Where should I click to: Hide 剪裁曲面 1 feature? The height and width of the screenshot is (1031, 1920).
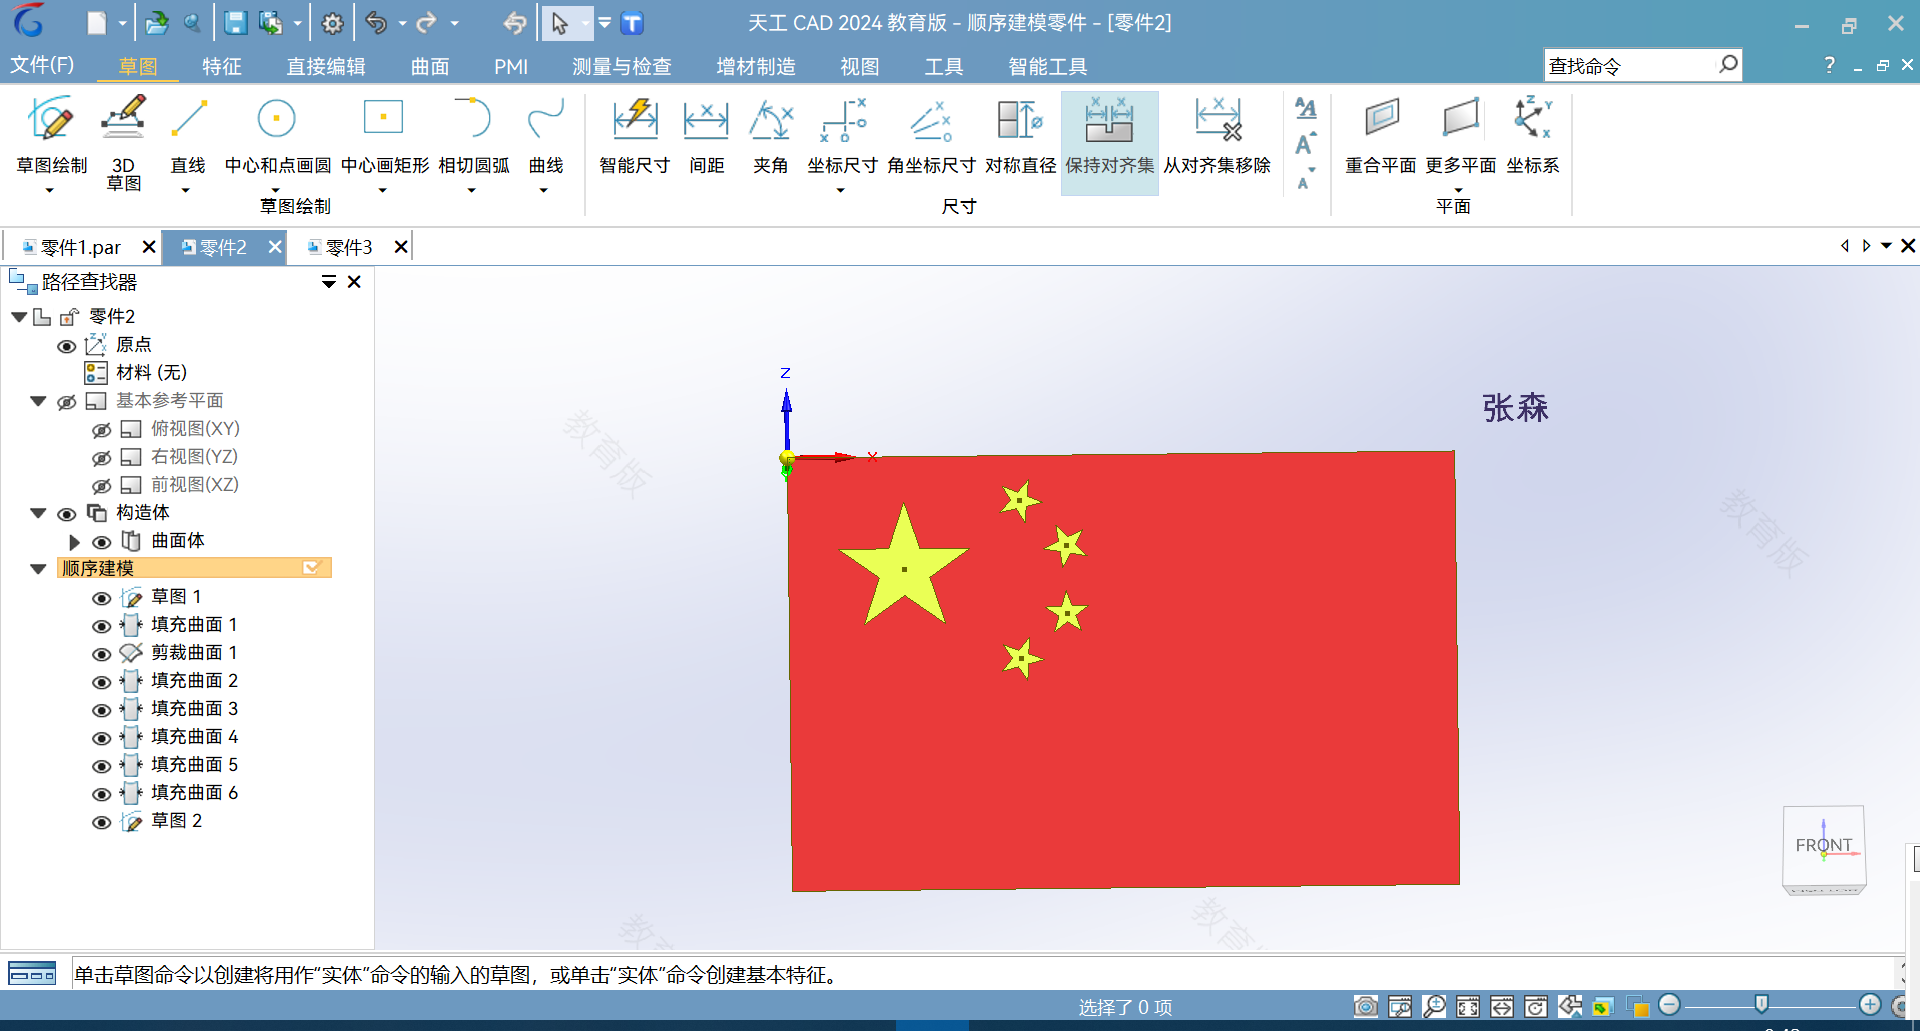click(101, 654)
